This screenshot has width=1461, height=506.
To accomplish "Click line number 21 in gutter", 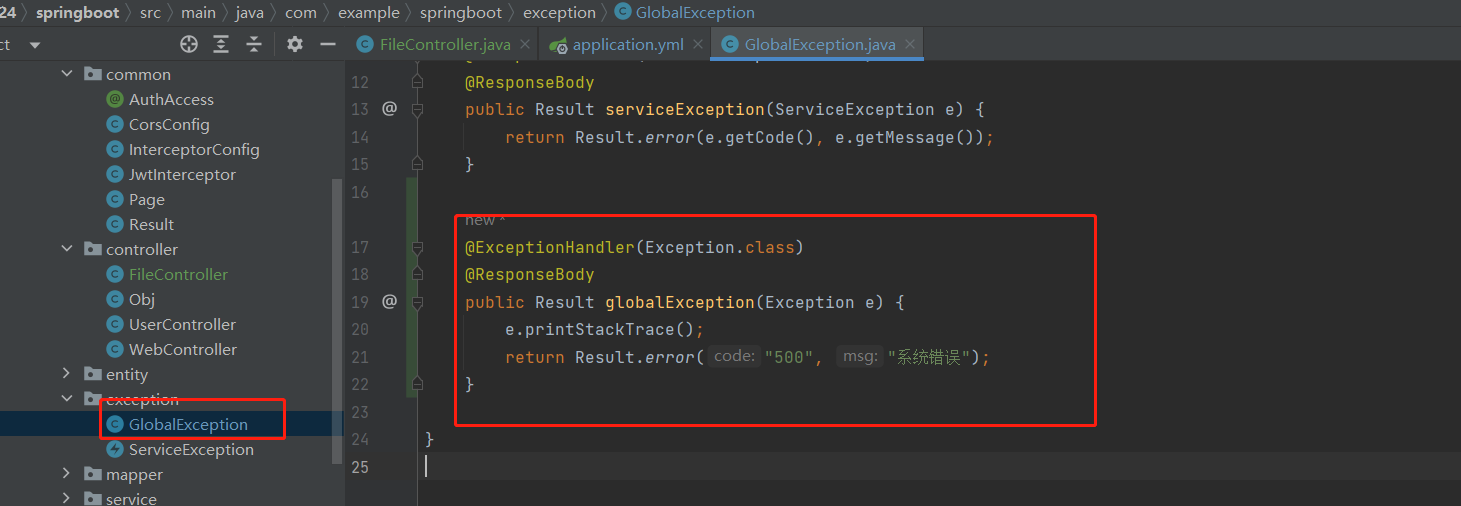I will click(360, 357).
